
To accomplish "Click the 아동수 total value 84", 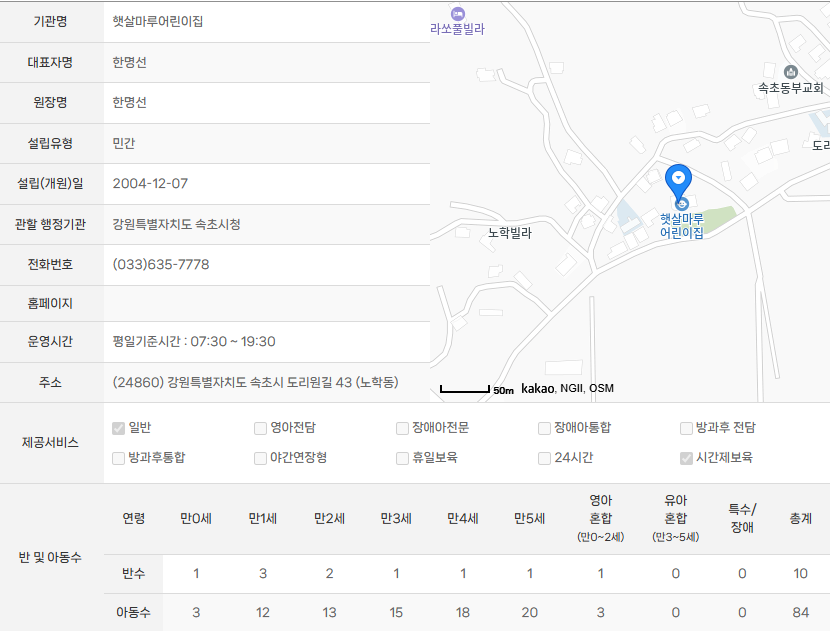I will coord(800,612).
